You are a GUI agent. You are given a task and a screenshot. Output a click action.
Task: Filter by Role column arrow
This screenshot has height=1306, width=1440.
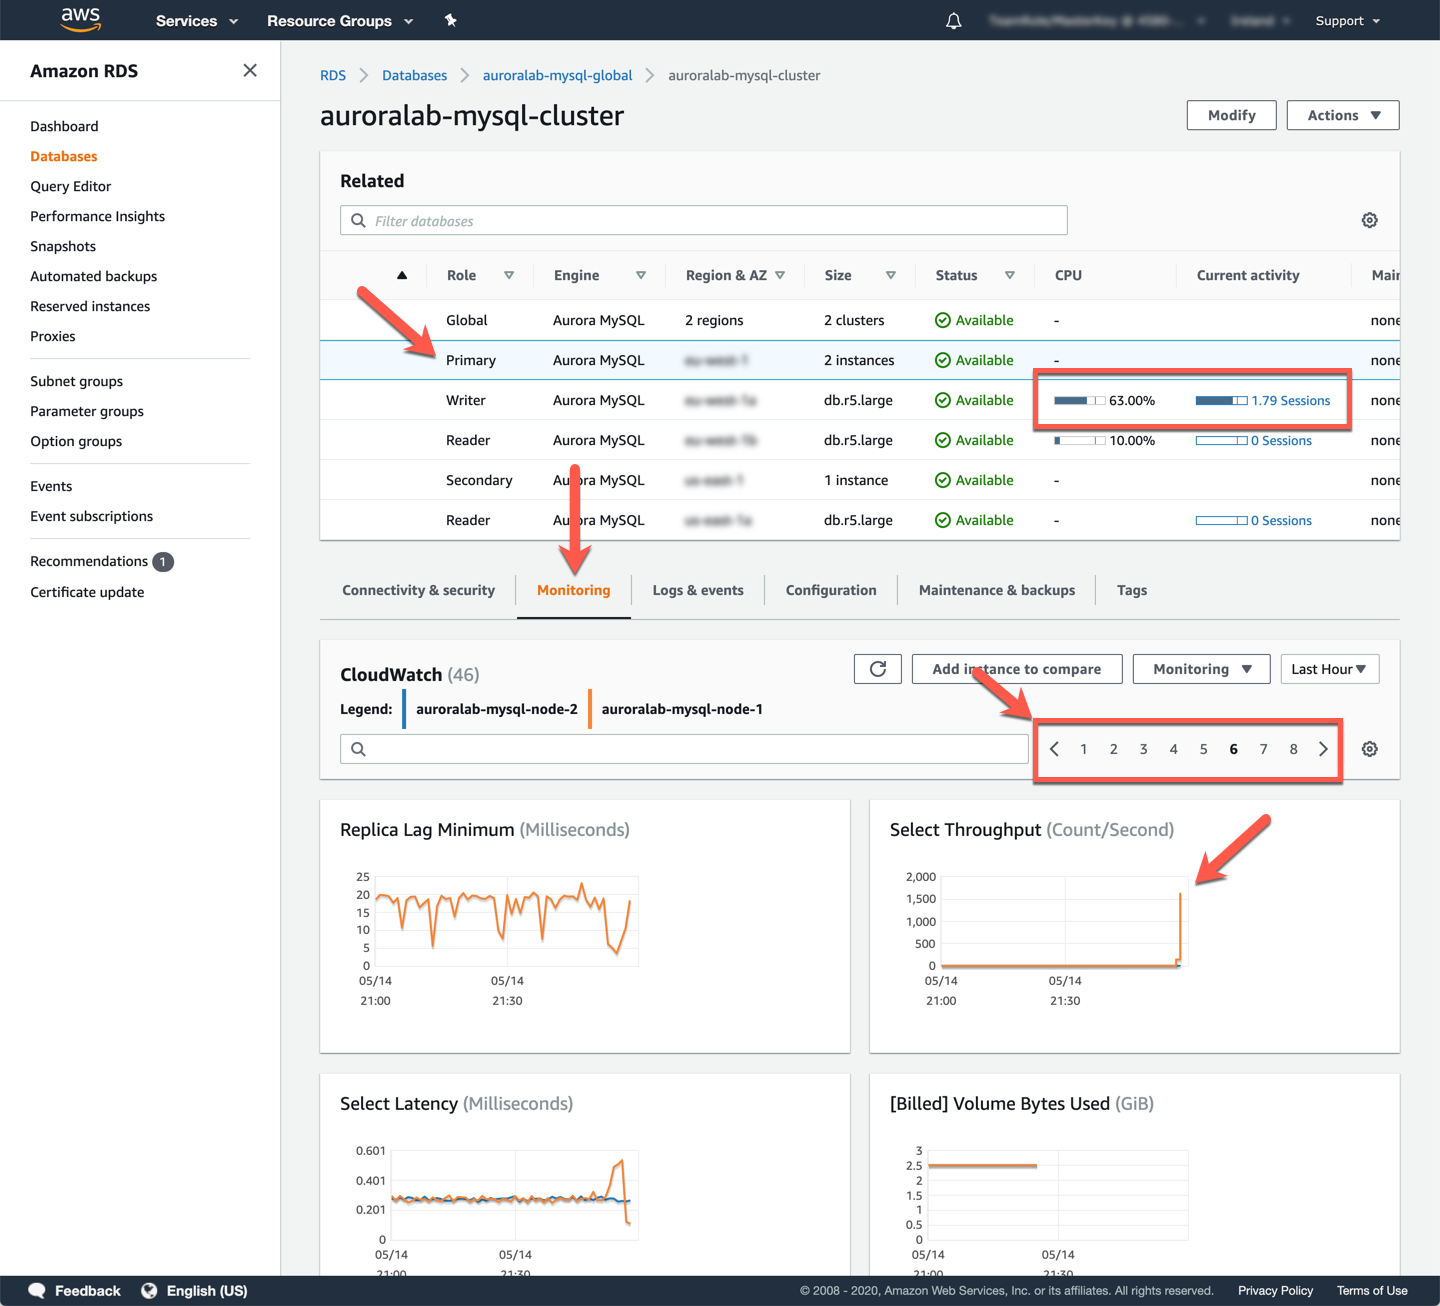[509, 275]
